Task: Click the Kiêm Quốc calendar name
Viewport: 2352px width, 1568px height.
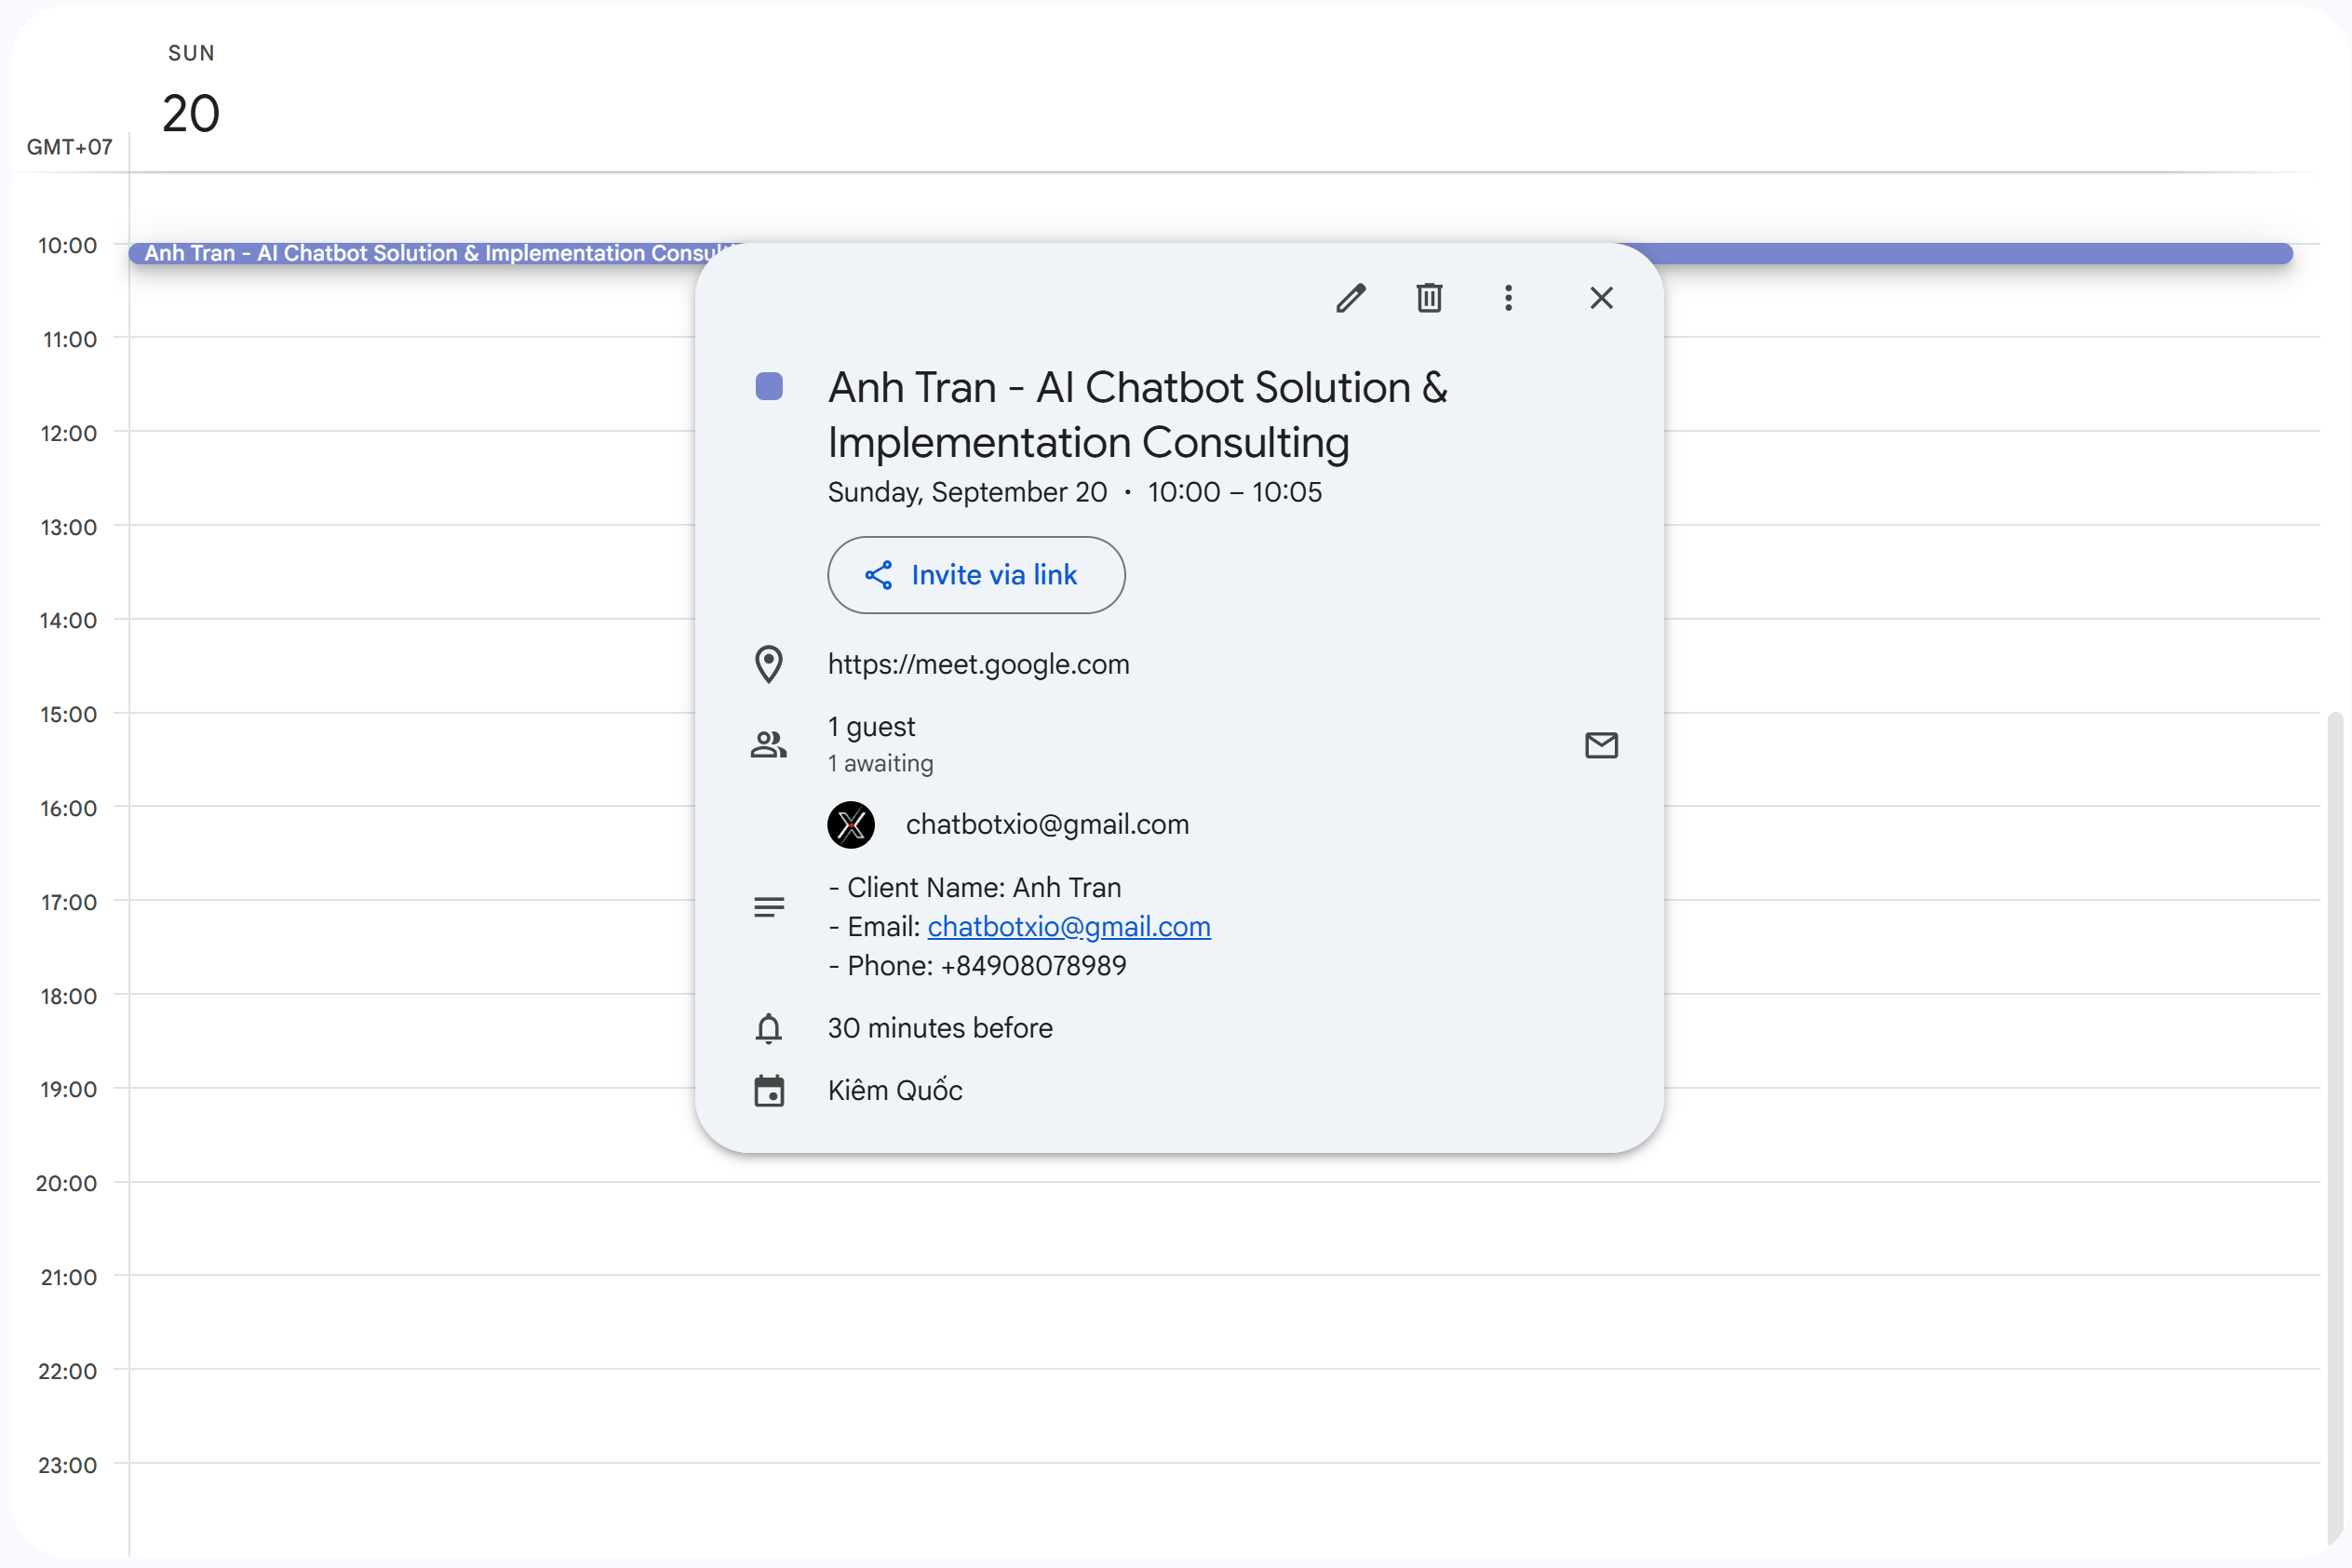Action: (x=895, y=1091)
